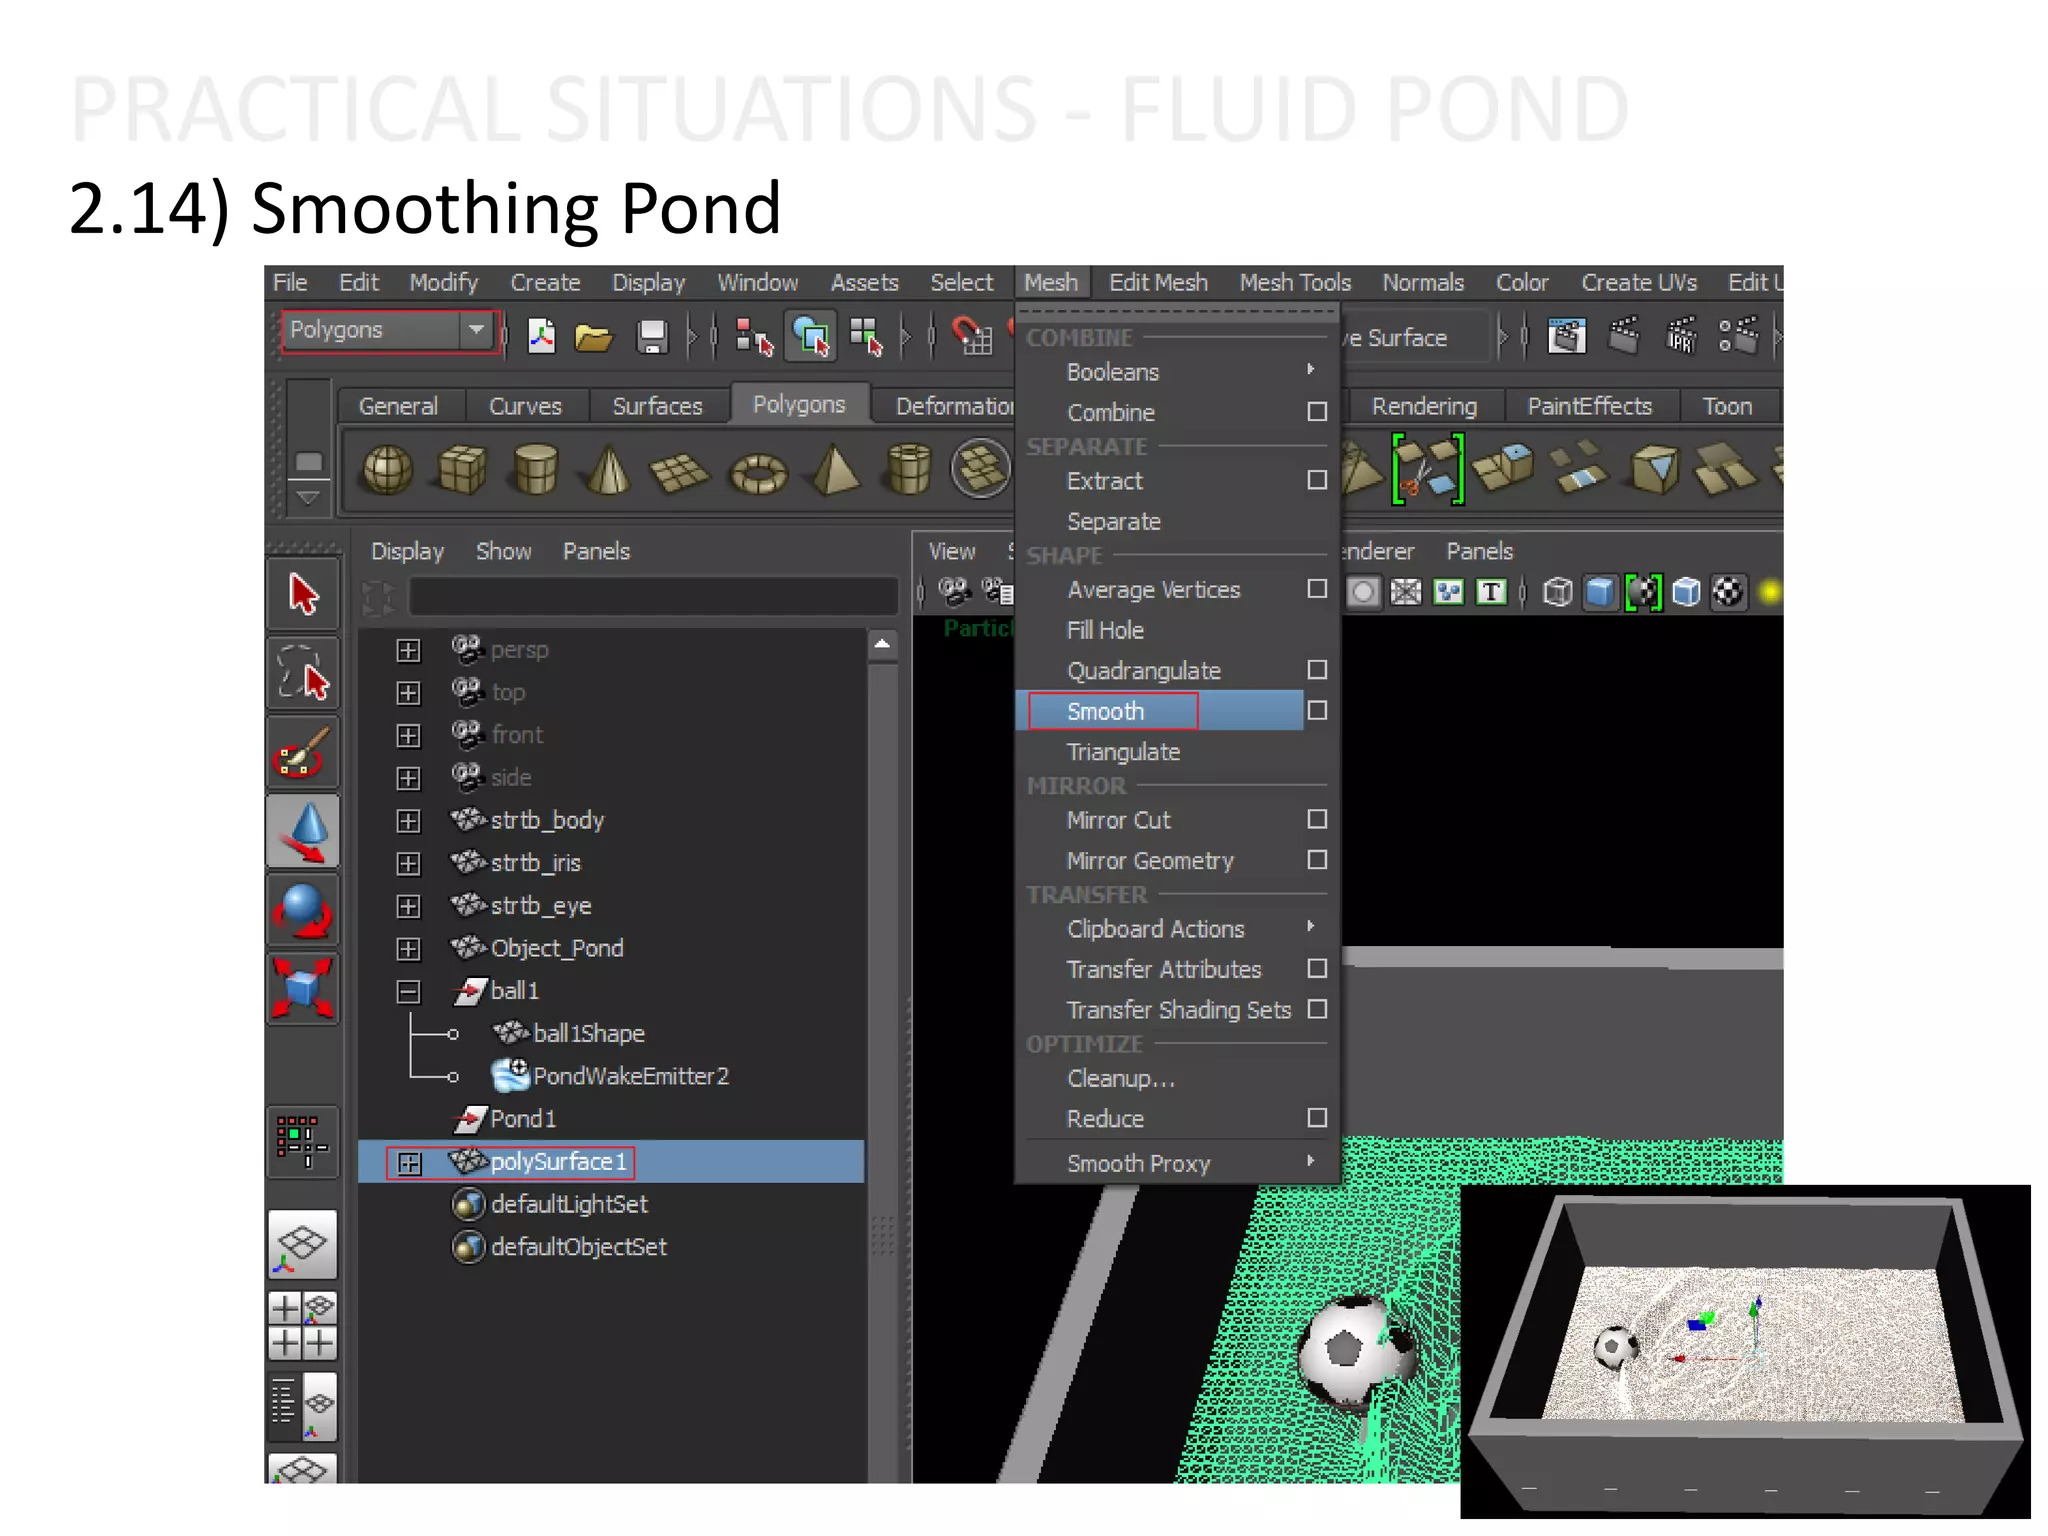Select defaultLightSet in the Outliner
Screen dimensions: 2048x1536
click(568, 1204)
